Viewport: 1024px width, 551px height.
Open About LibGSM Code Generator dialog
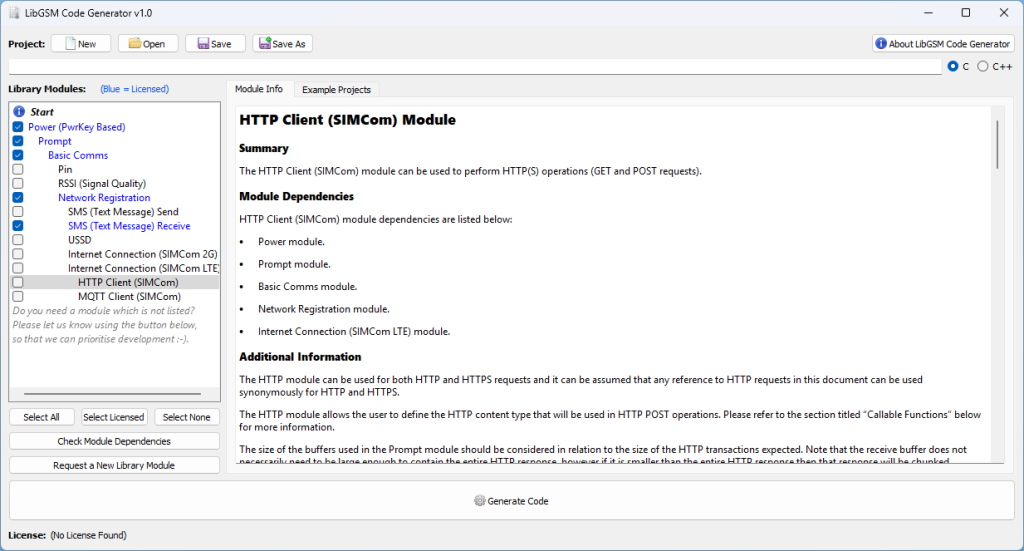pyautogui.click(x=943, y=44)
